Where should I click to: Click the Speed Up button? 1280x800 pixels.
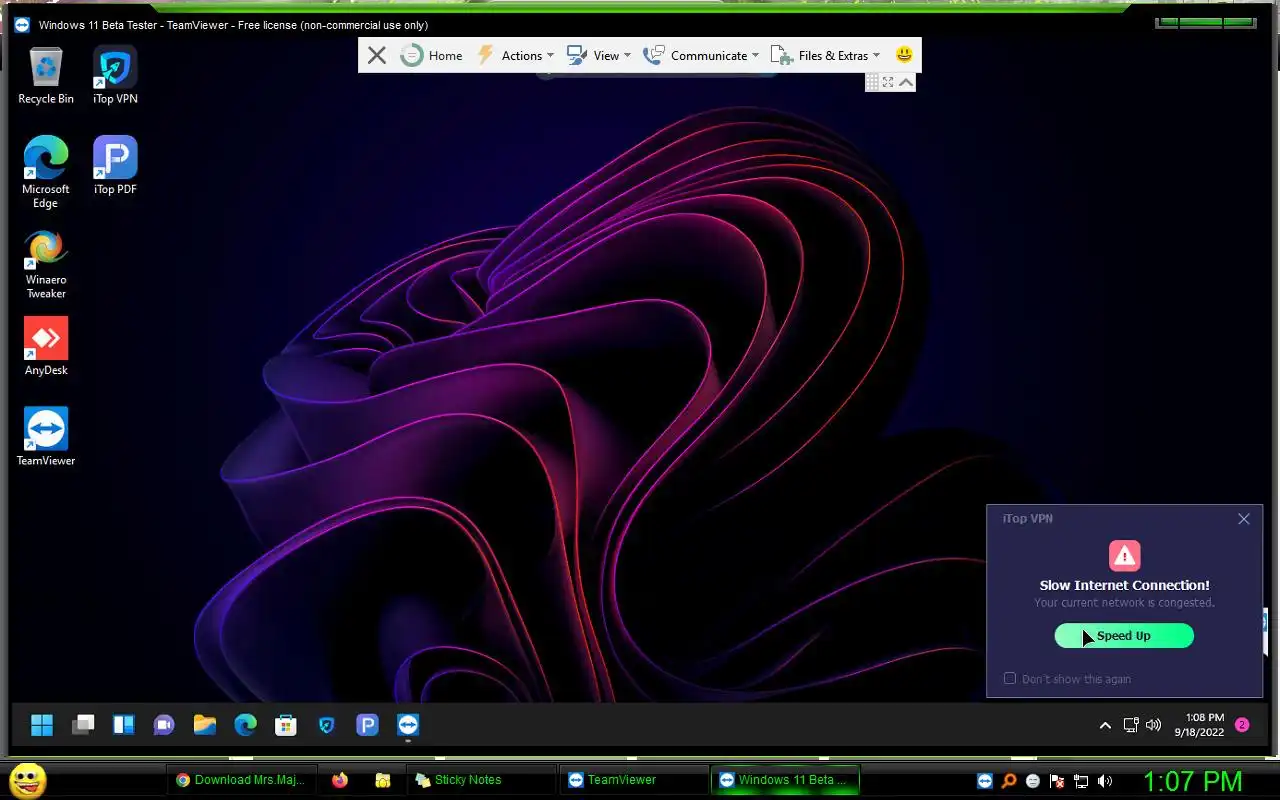point(1124,636)
